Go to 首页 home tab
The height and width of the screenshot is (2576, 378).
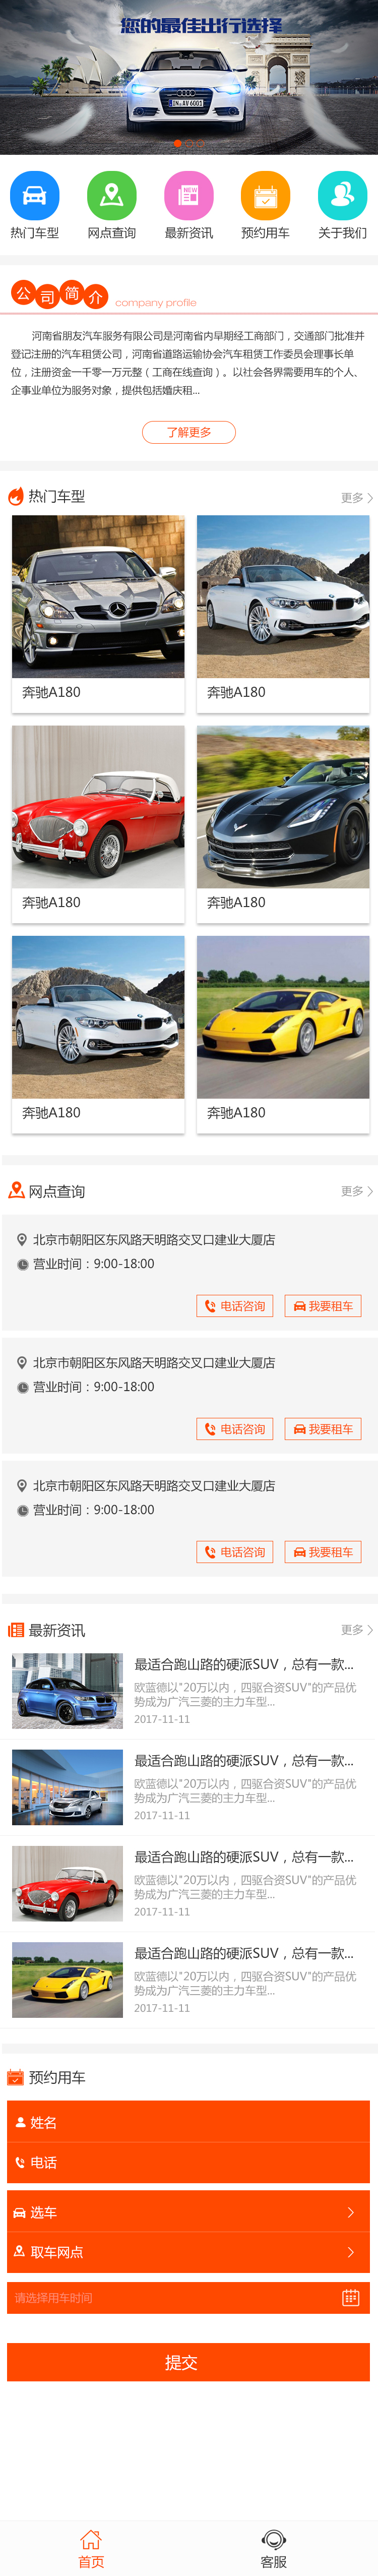(x=91, y=2547)
